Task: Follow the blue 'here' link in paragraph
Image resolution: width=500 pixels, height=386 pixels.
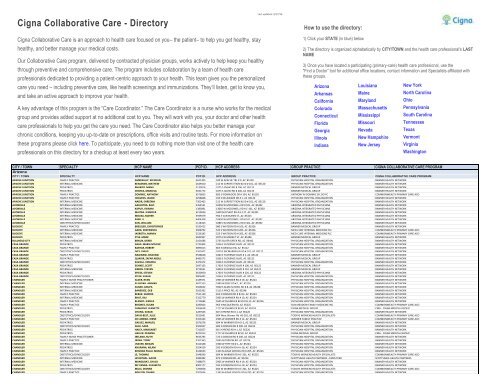Action: coord(84,144)
